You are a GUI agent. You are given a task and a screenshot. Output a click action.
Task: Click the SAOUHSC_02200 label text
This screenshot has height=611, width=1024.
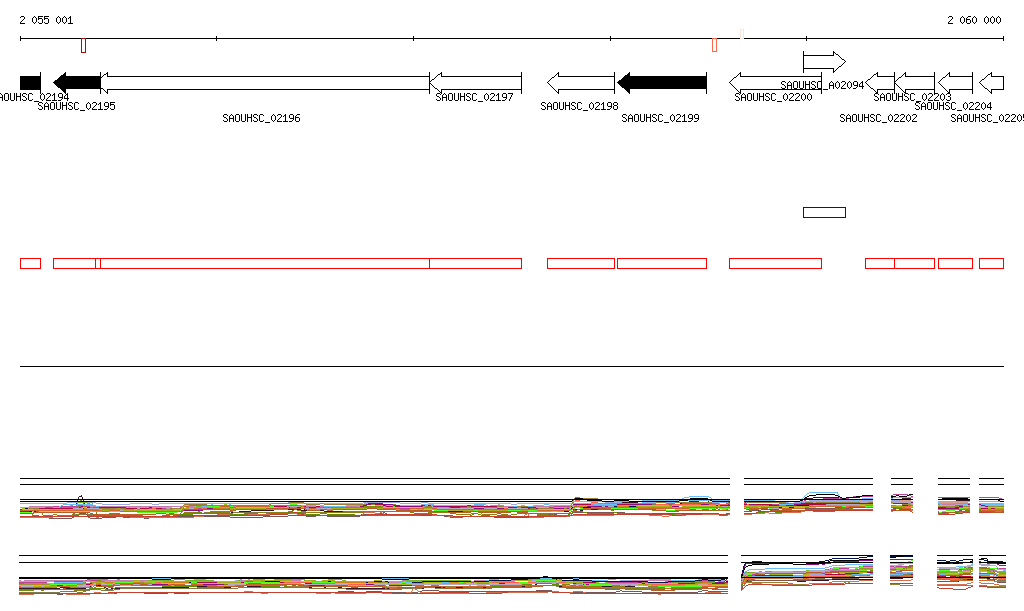pyautogui.click(x=773, y=97)
